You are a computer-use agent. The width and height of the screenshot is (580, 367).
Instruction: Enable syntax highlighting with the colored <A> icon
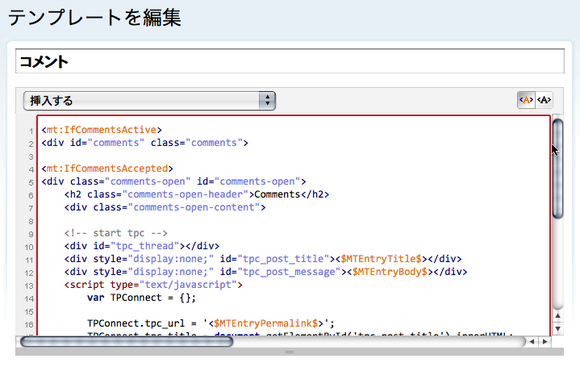[x=526, y=100]
